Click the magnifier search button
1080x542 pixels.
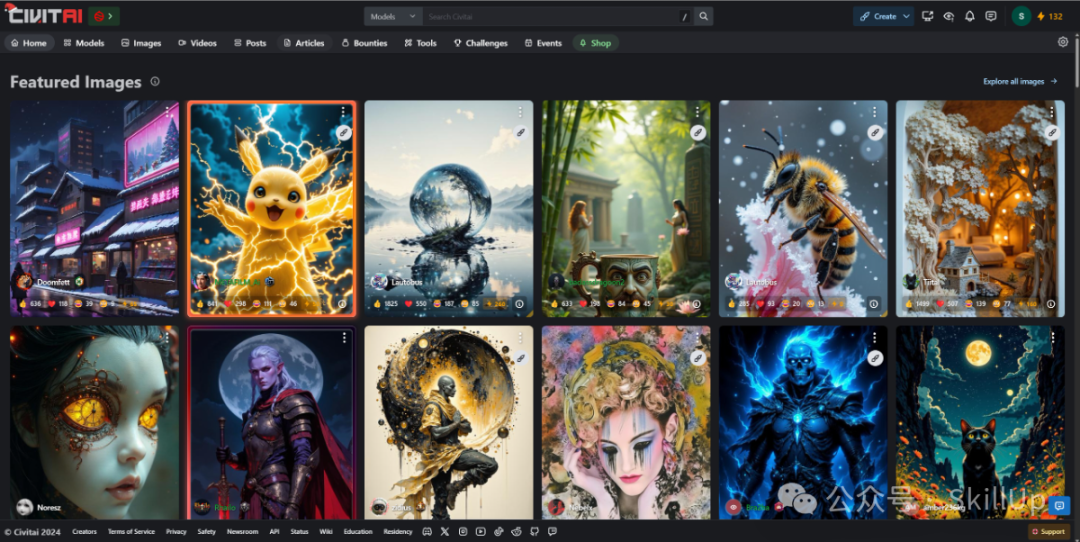[703, 17]
